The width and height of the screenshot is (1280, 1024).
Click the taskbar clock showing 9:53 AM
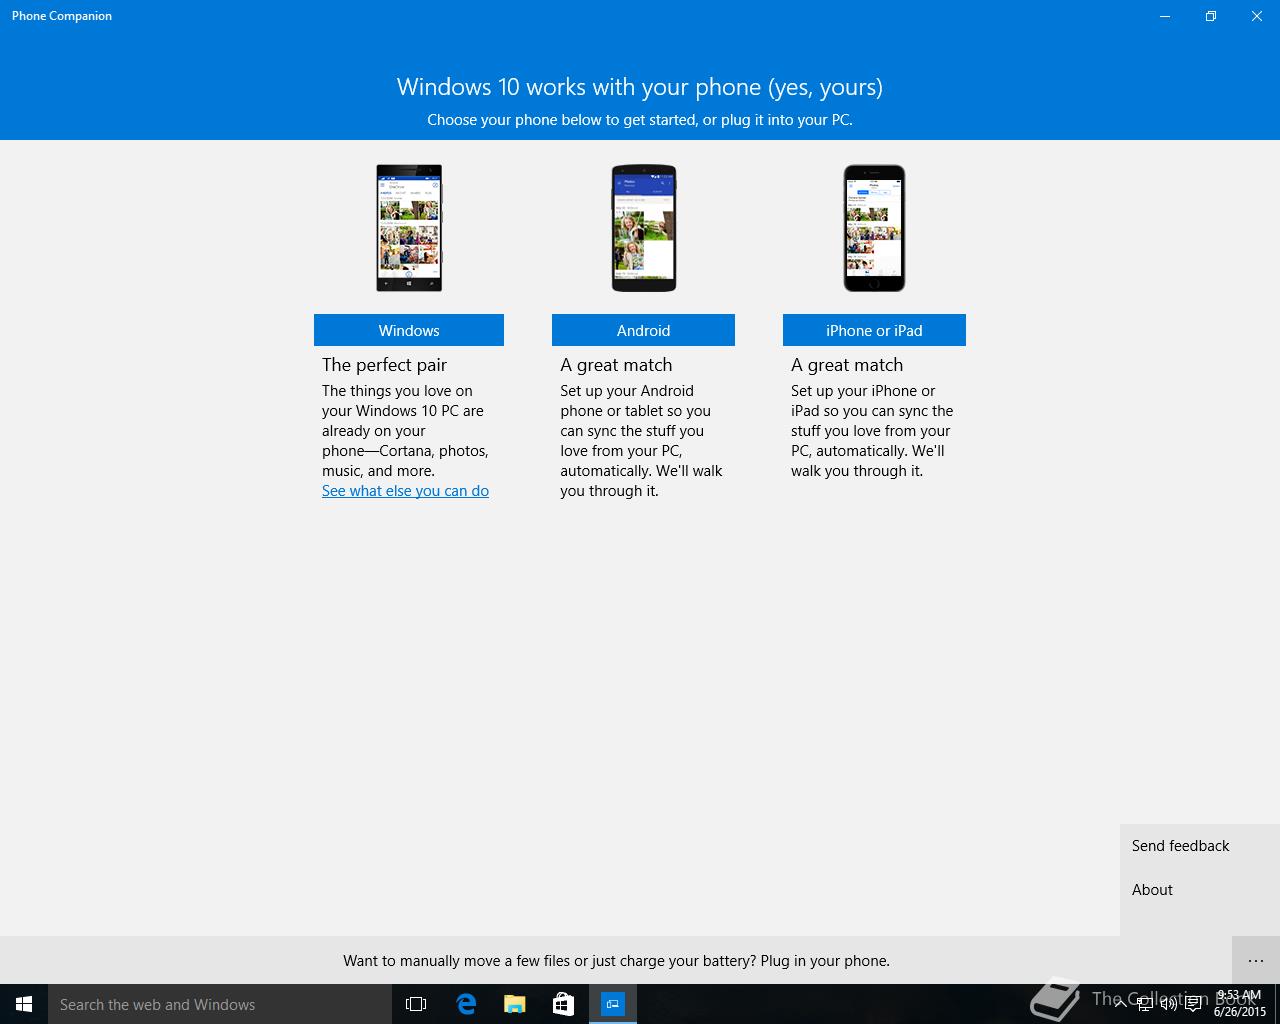(1239, 1004)
